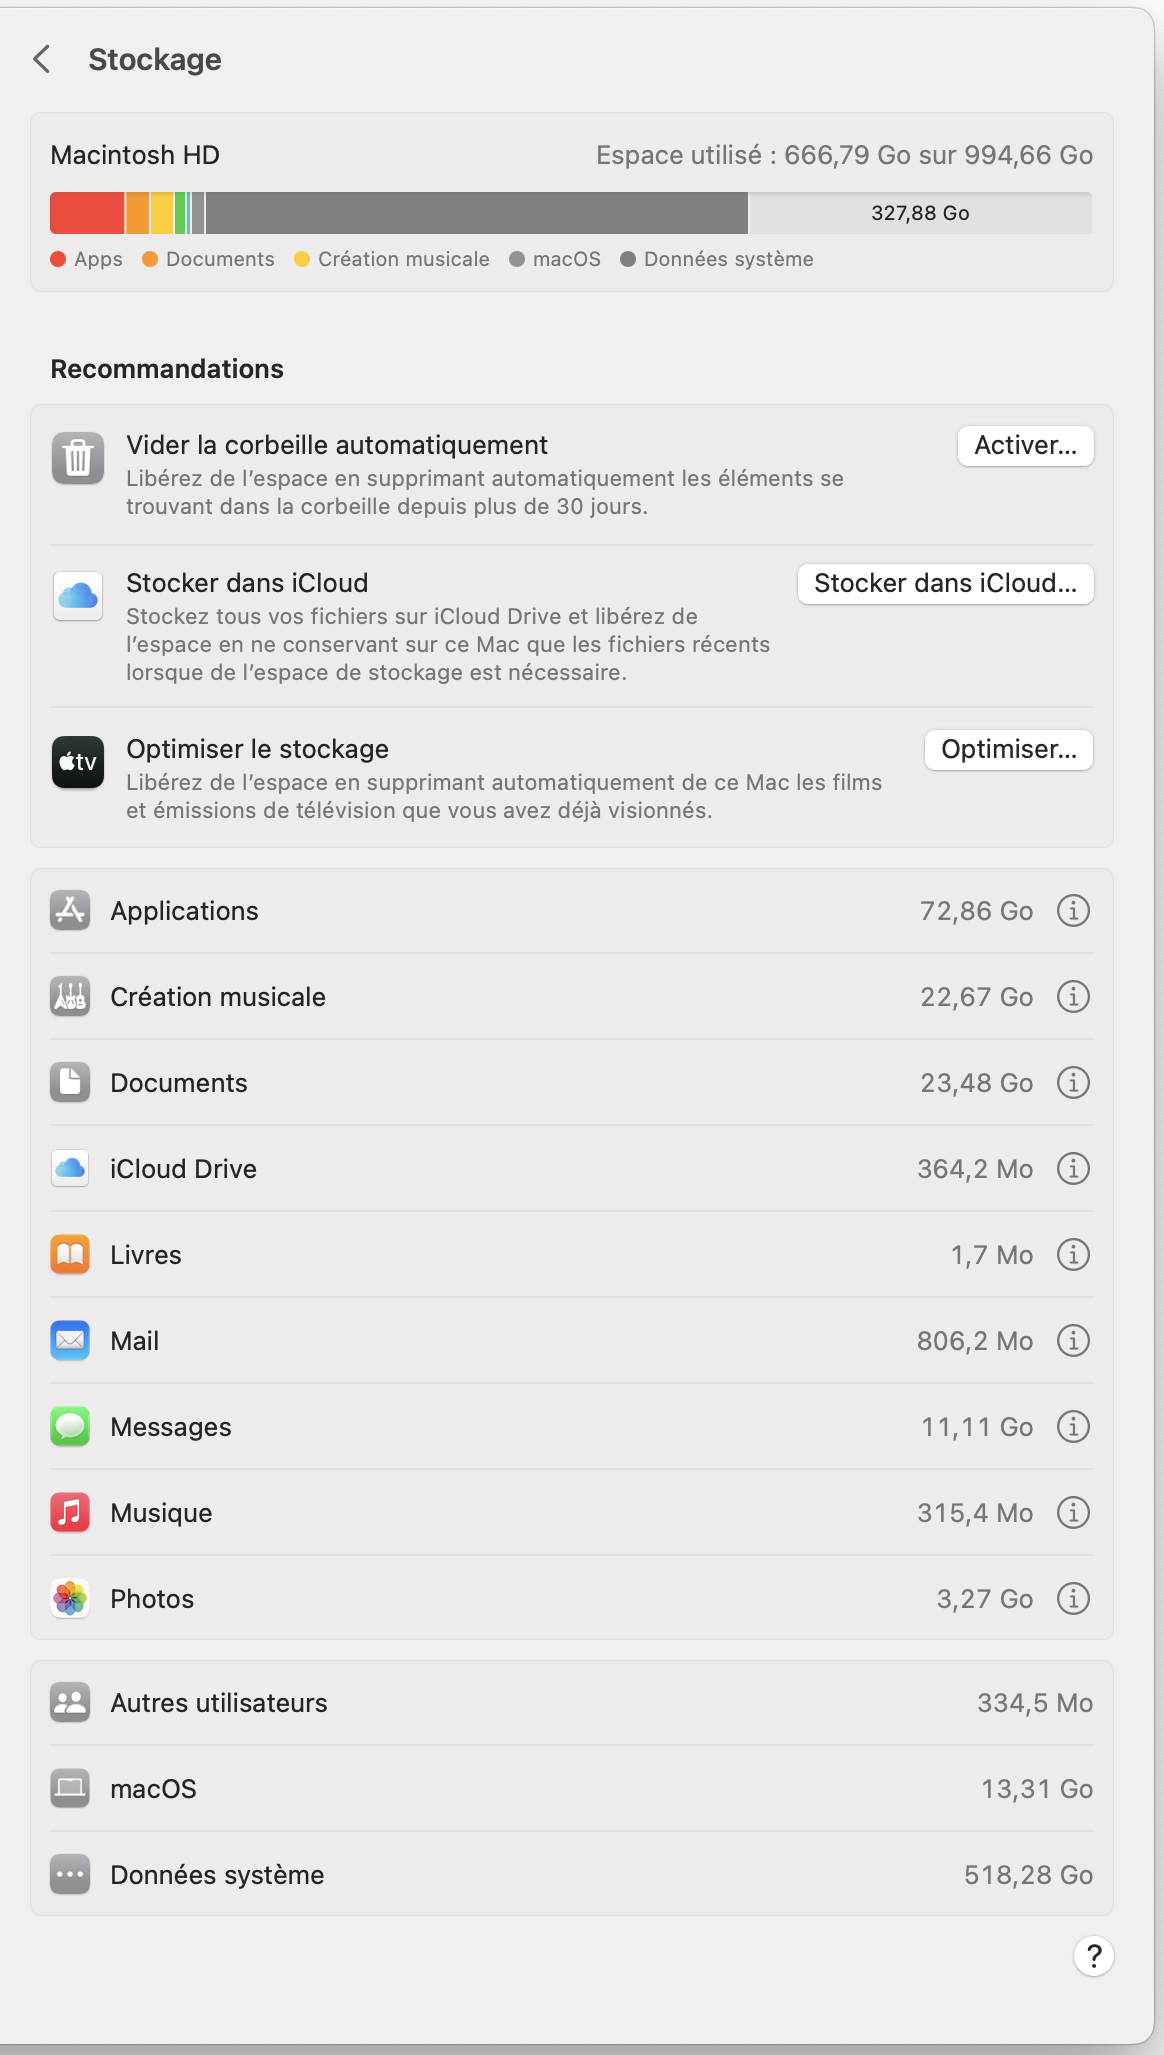Click the red Apps segment of storage bar

[87, 213]
